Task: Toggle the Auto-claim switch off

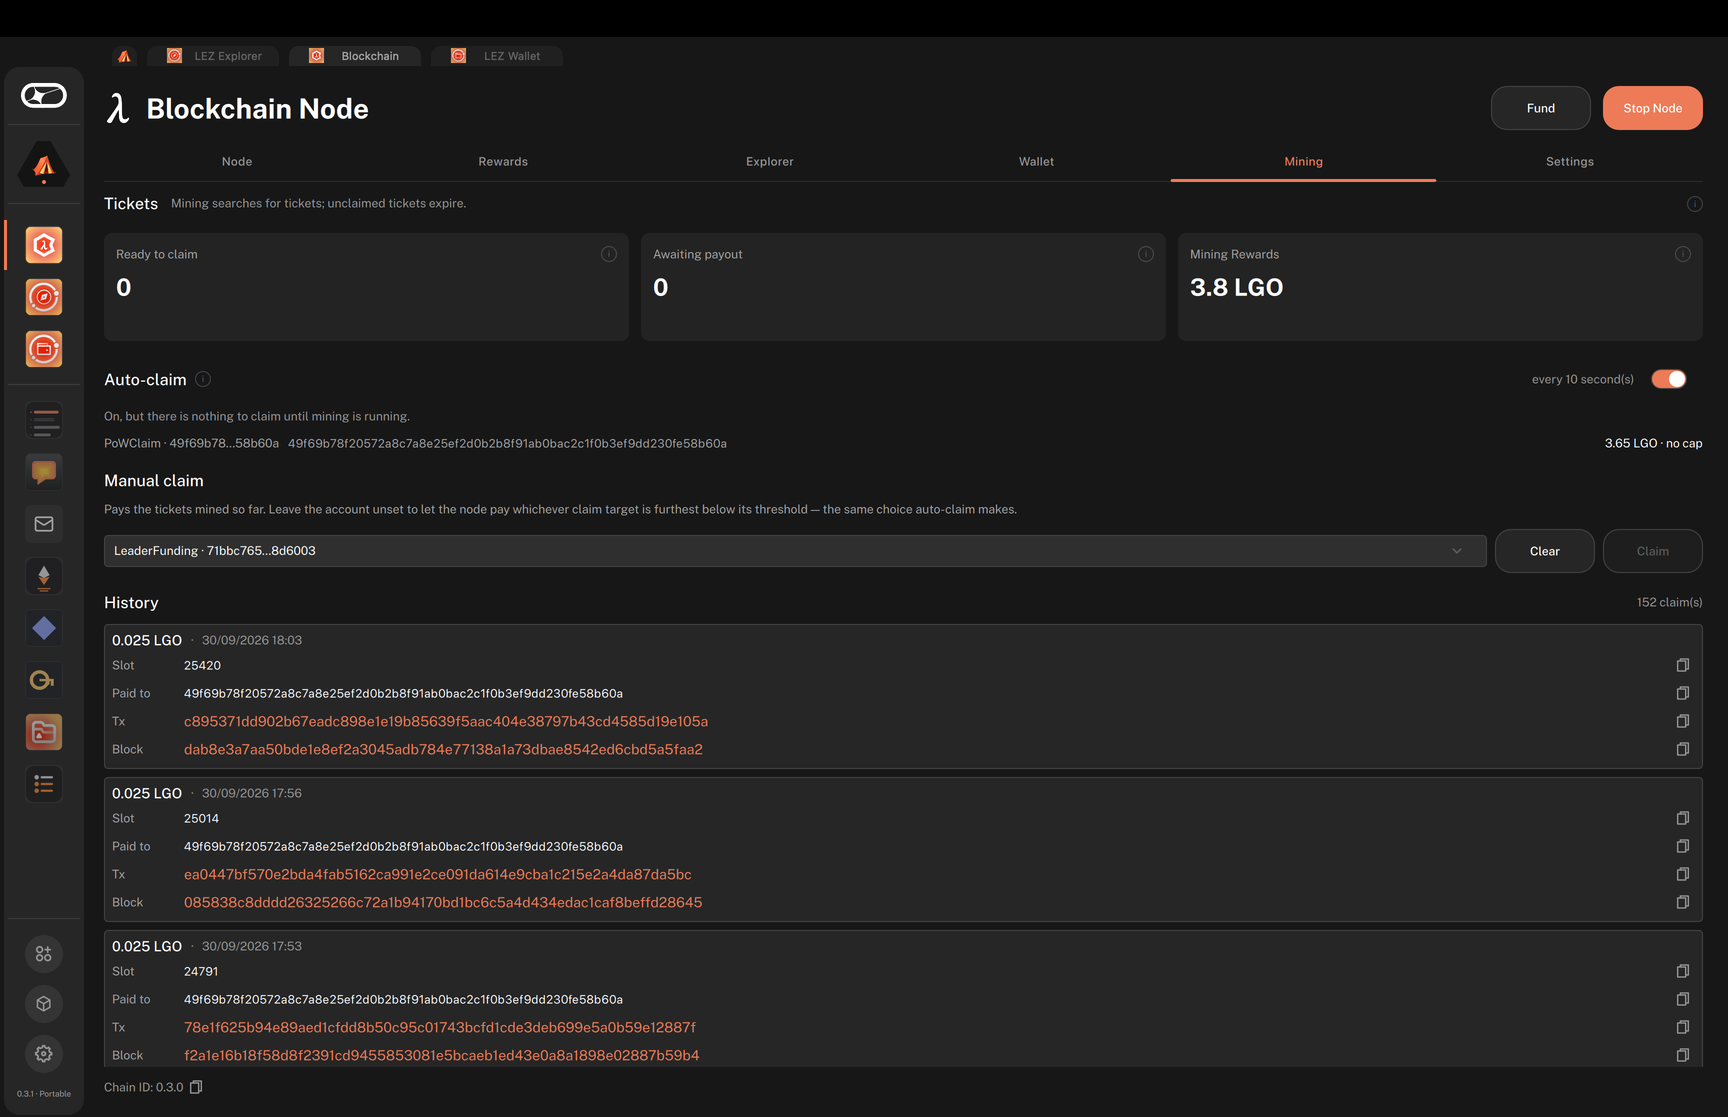Action: [1669, 379]
